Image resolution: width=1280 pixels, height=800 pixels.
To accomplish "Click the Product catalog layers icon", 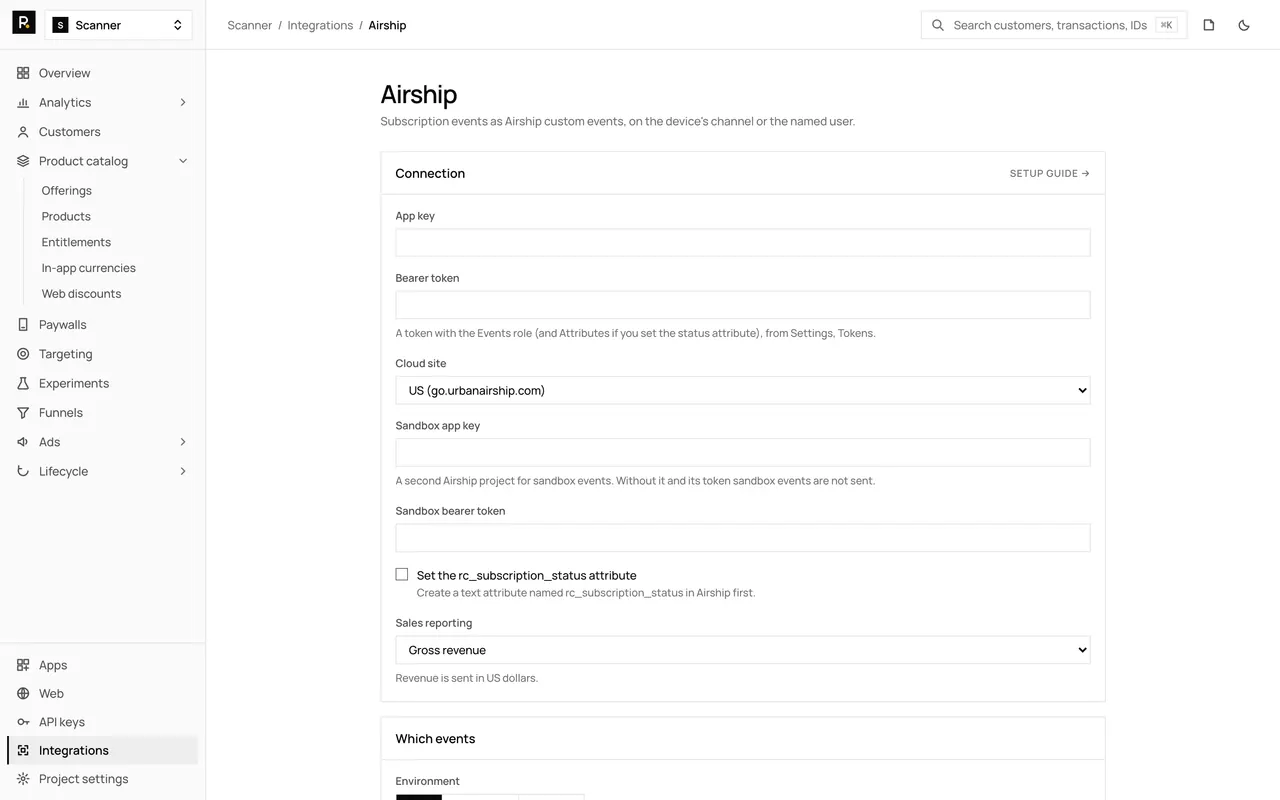I will point(23,161).
